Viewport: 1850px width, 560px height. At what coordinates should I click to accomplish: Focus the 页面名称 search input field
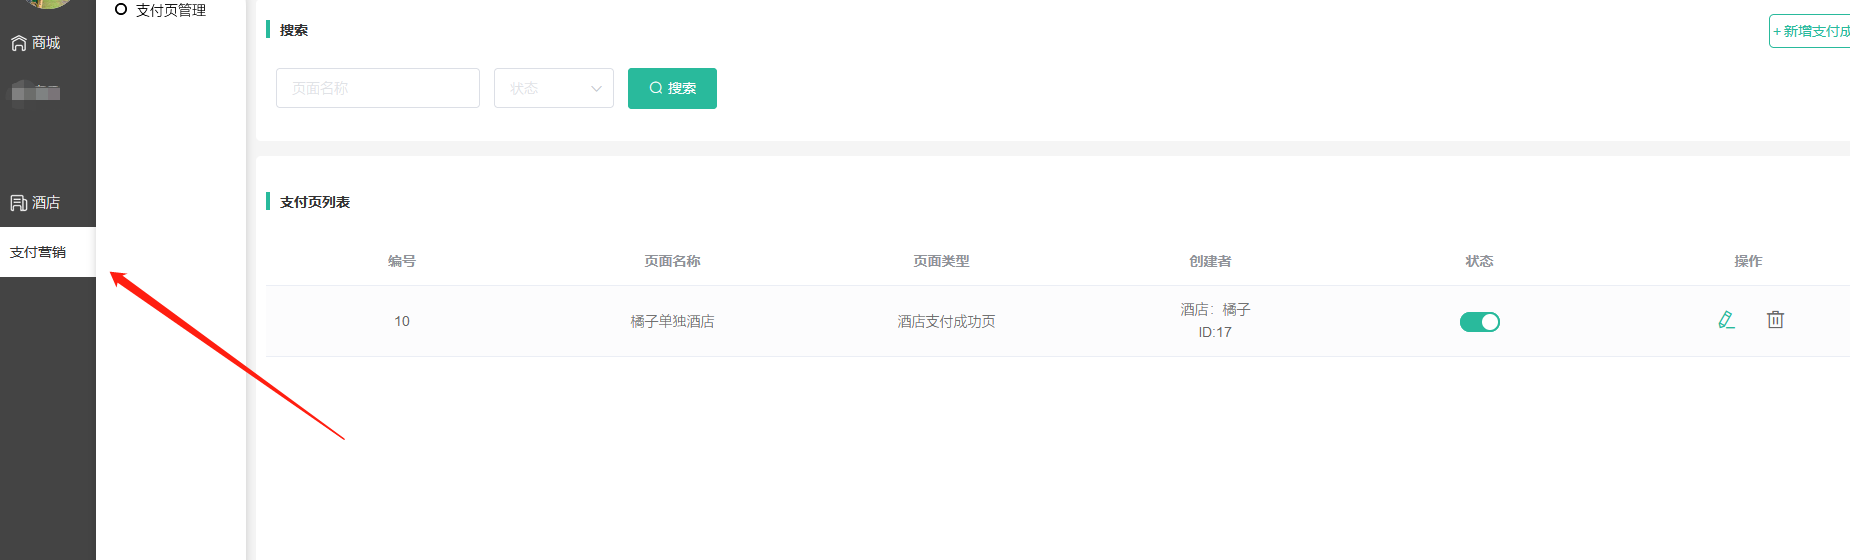(377, 88)
